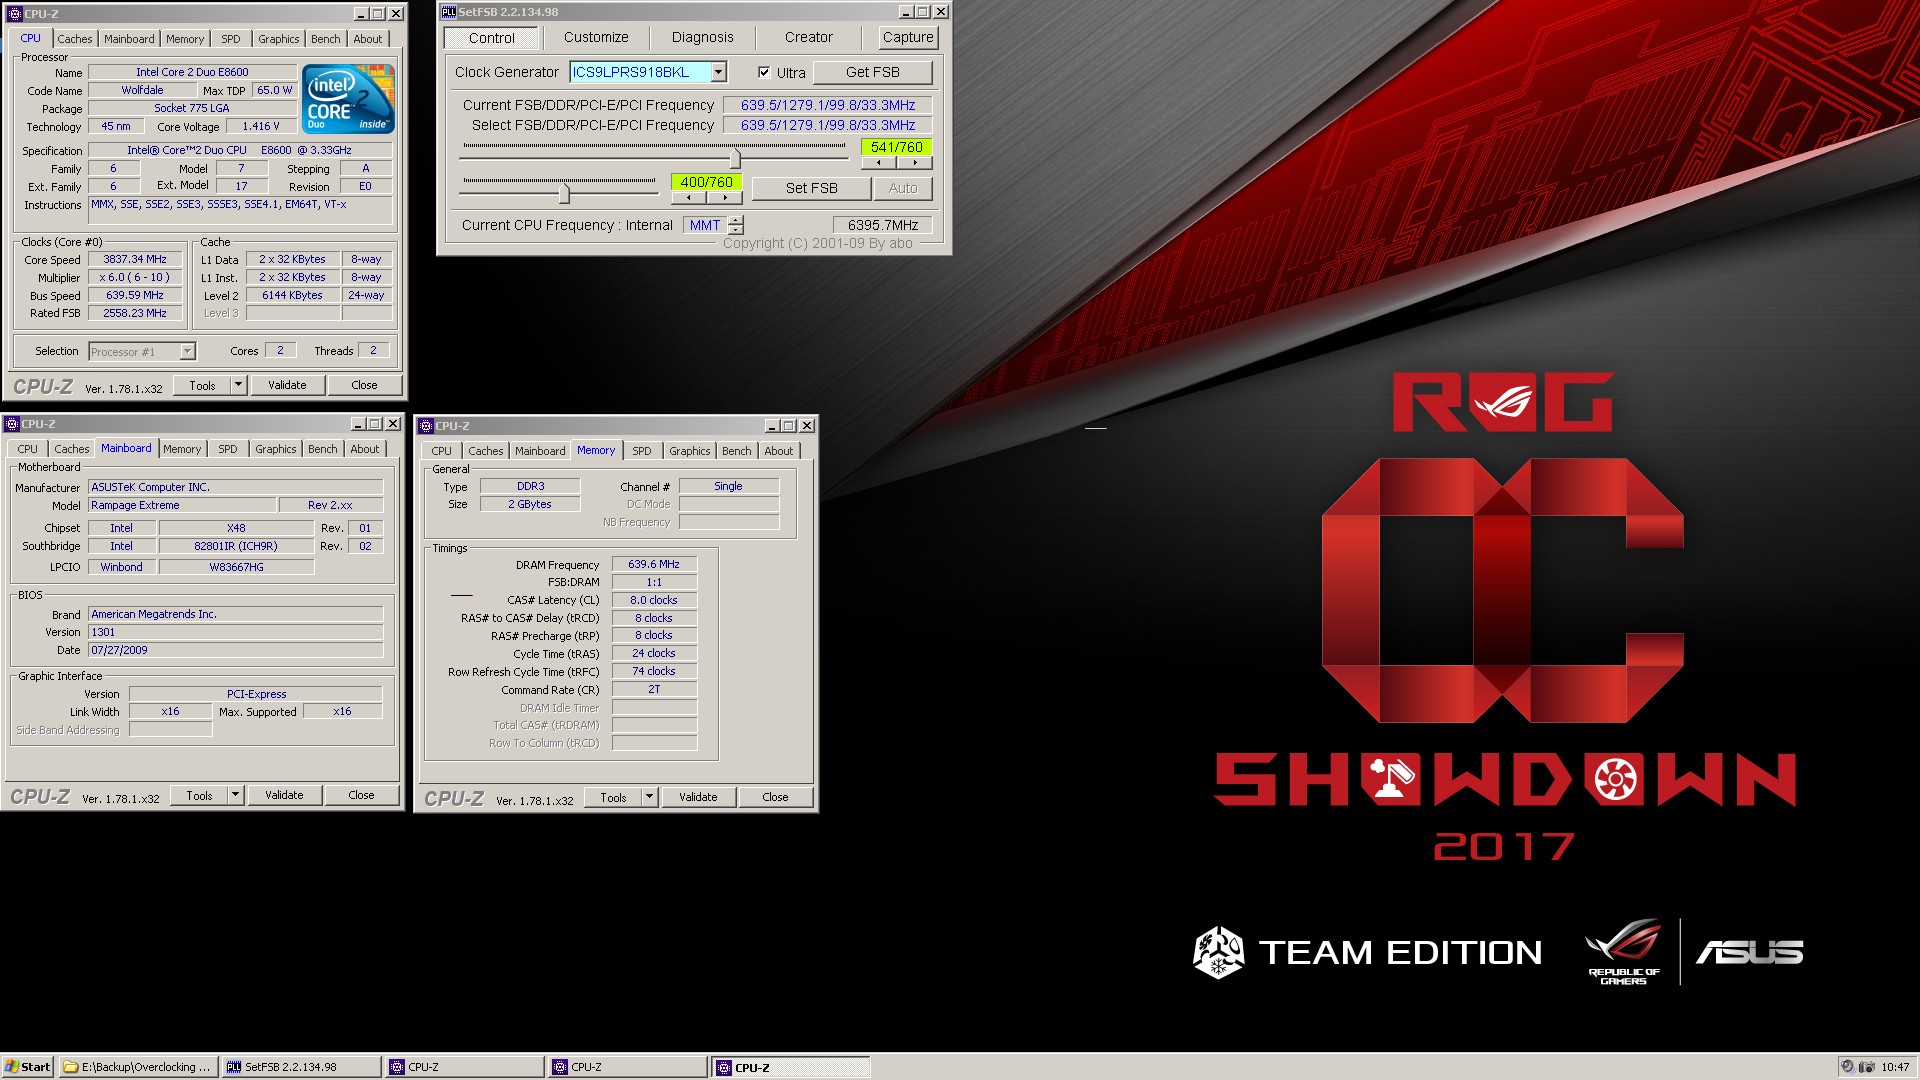Image resolution: width=1920 pixels, height=1080 pixels.
Task: Expand Tools dropdown arrow in Memory window
Action: pos(649,797)
